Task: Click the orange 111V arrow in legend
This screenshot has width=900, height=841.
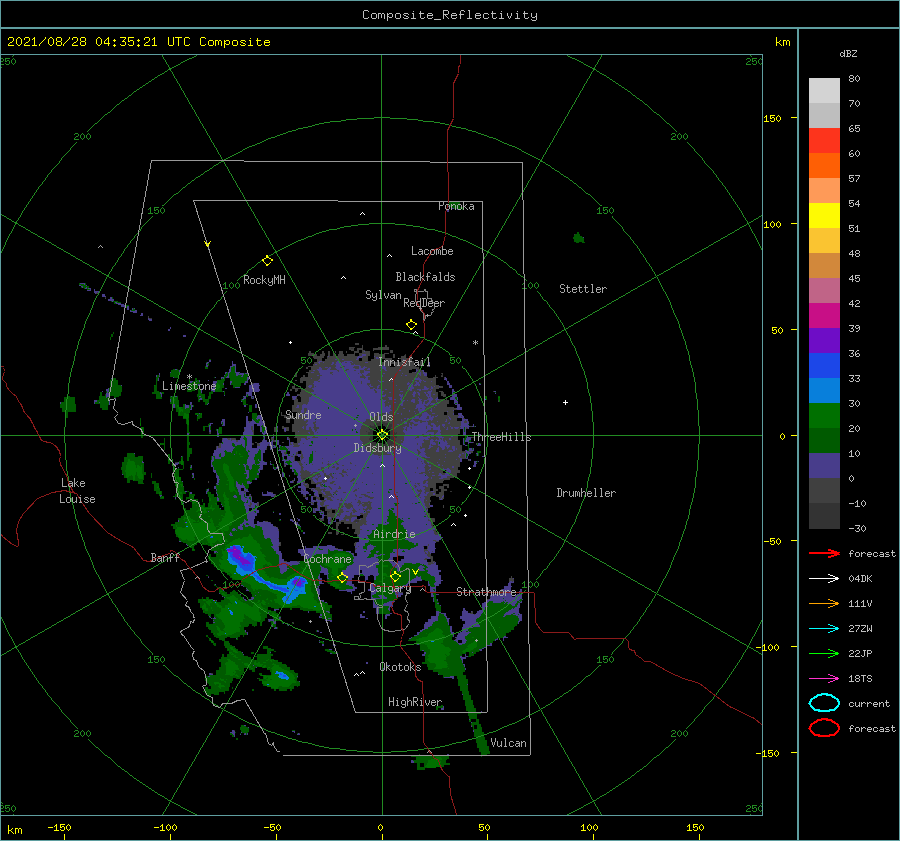Action: point(824,603)
